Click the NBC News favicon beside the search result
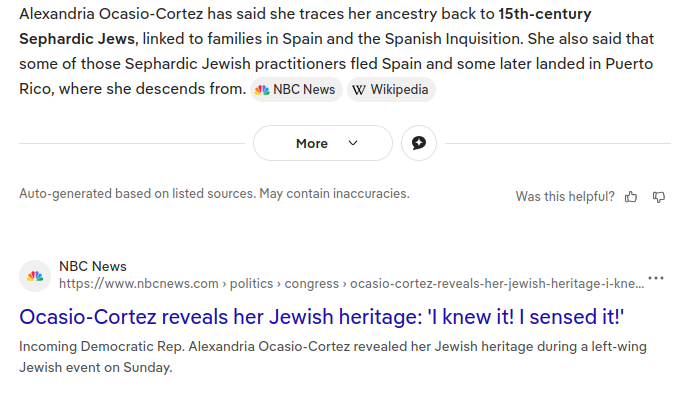The image size is (695, 400). tap(35, 276)
